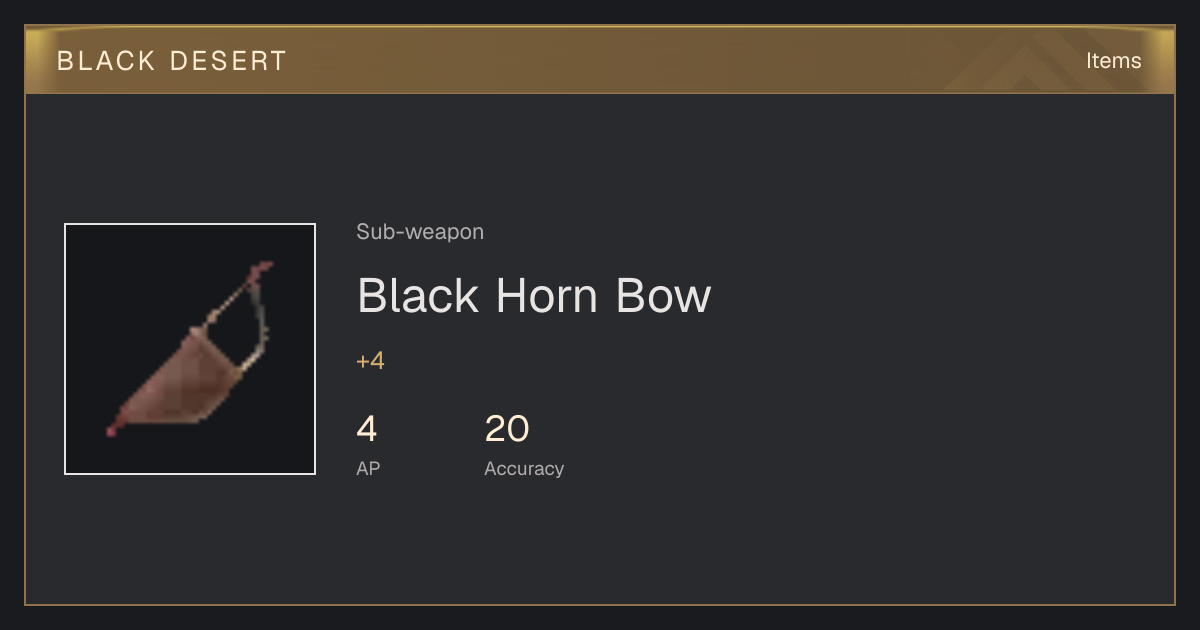Click the AP value 4
This screenshot has height=630, width=1200.
[x=367, y=429]
